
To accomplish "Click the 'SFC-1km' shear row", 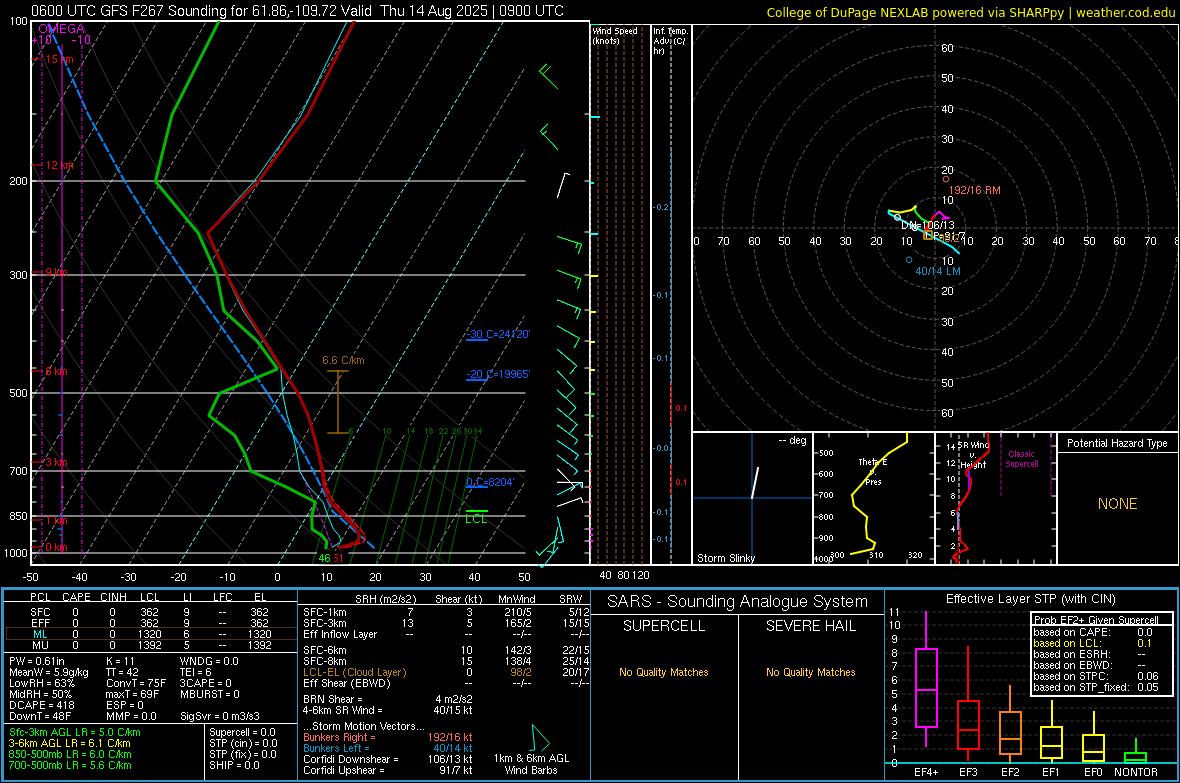I will (x=446, y=612).
